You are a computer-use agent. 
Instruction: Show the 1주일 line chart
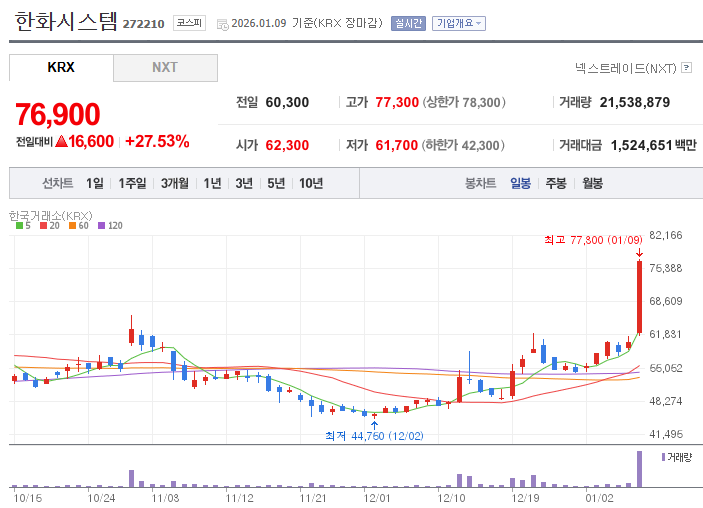point(132,183)
